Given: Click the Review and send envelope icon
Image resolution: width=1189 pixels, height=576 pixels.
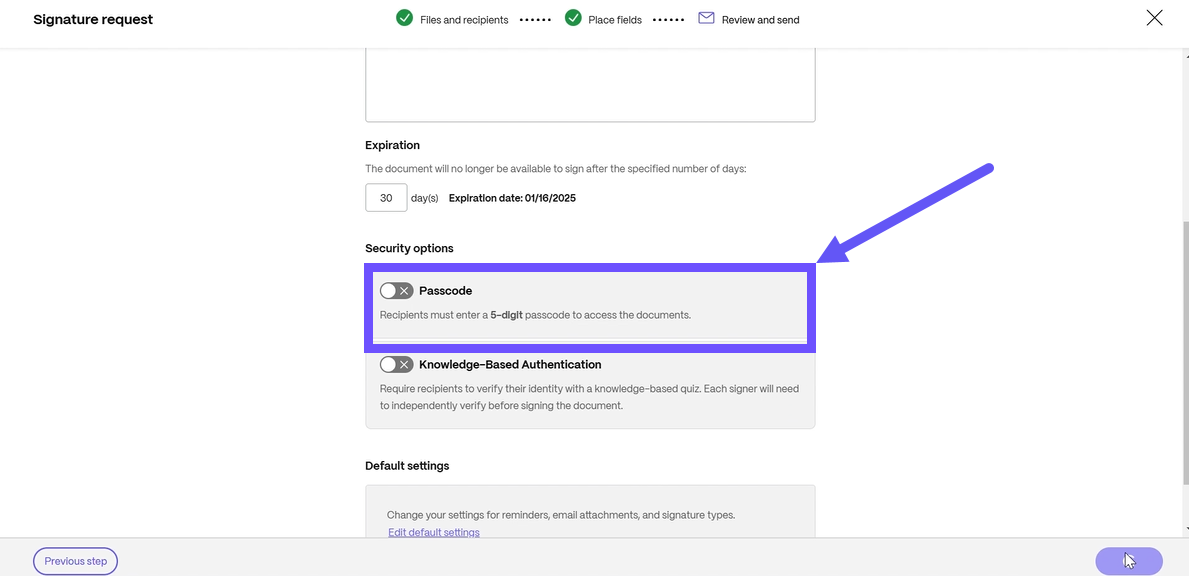Looking at the screenshot, I should 706,18.
